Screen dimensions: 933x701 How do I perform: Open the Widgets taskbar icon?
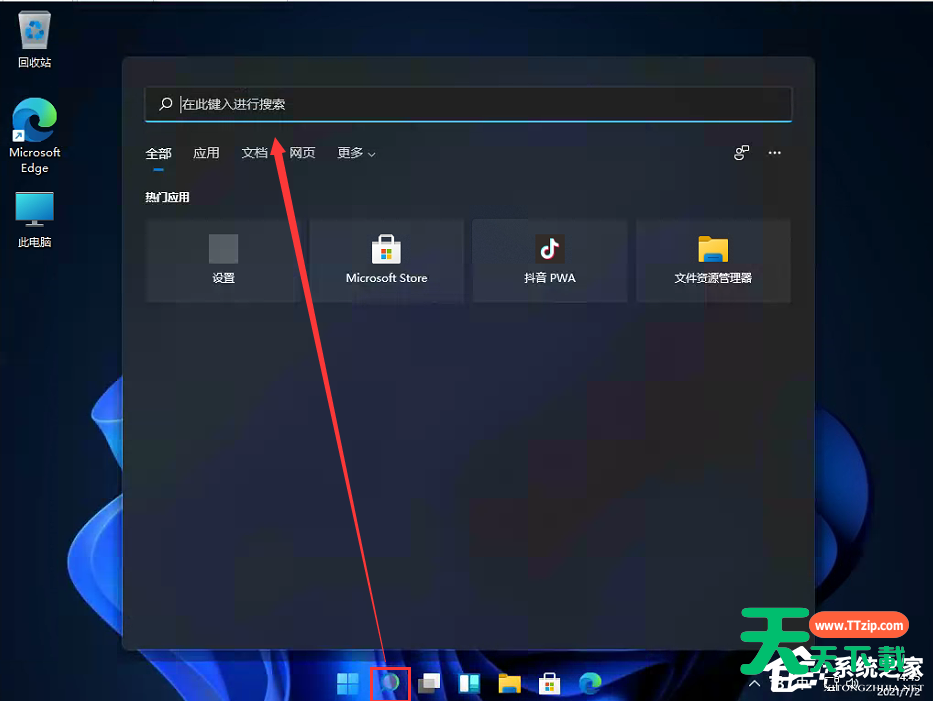point(469,684)
